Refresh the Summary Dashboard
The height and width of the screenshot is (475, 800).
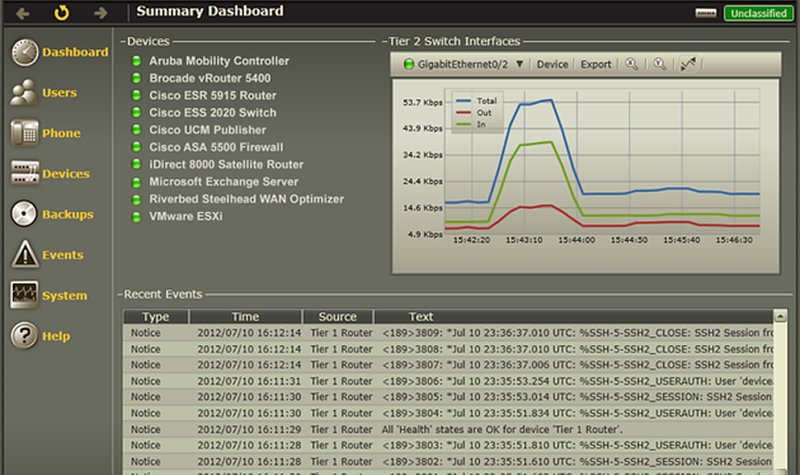61,12
